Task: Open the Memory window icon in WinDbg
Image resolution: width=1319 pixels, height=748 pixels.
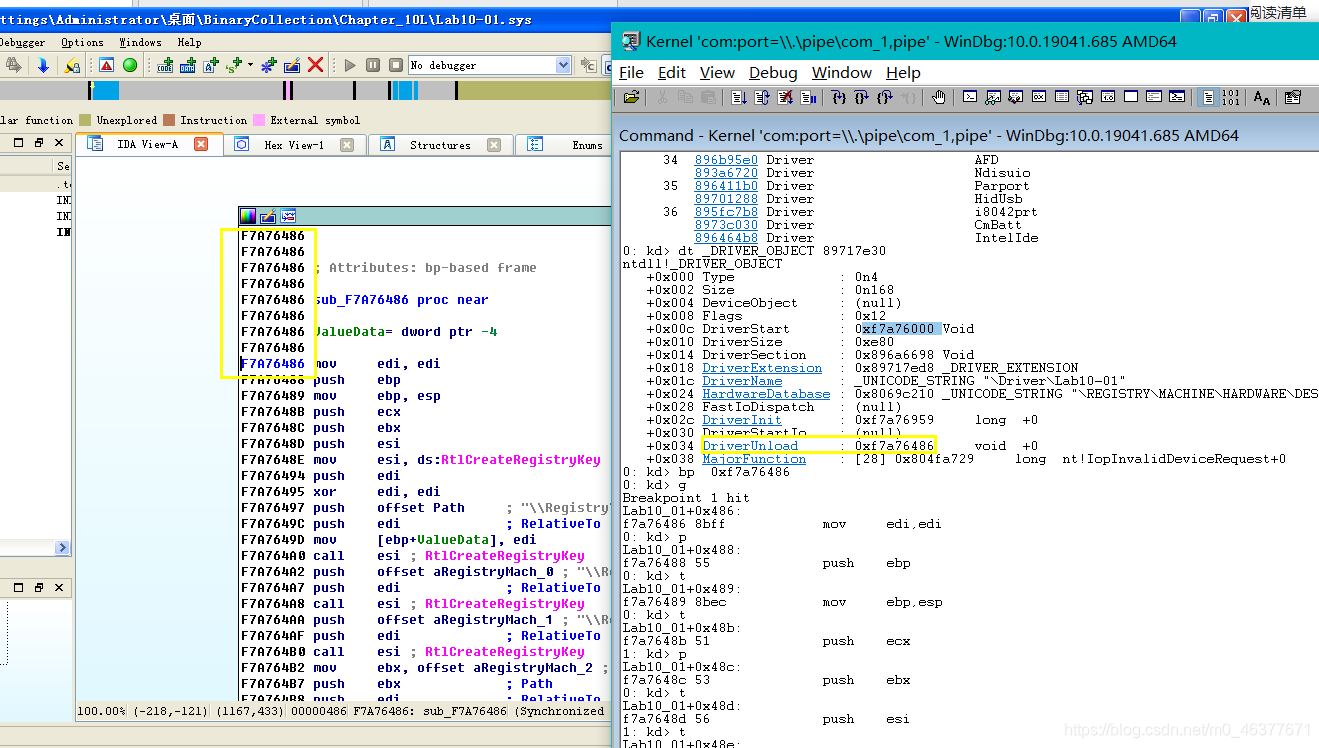Action: 1062,97
